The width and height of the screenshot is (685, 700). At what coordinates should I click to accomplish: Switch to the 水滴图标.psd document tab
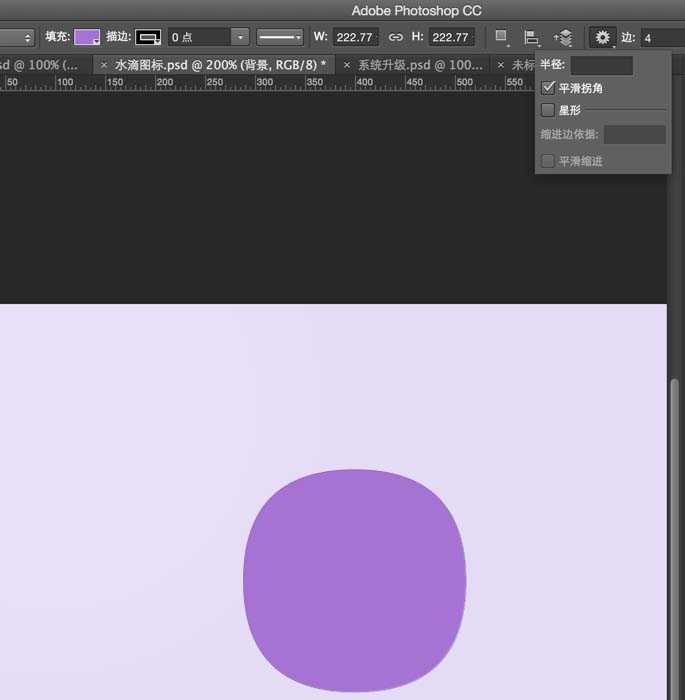point(220,64)
